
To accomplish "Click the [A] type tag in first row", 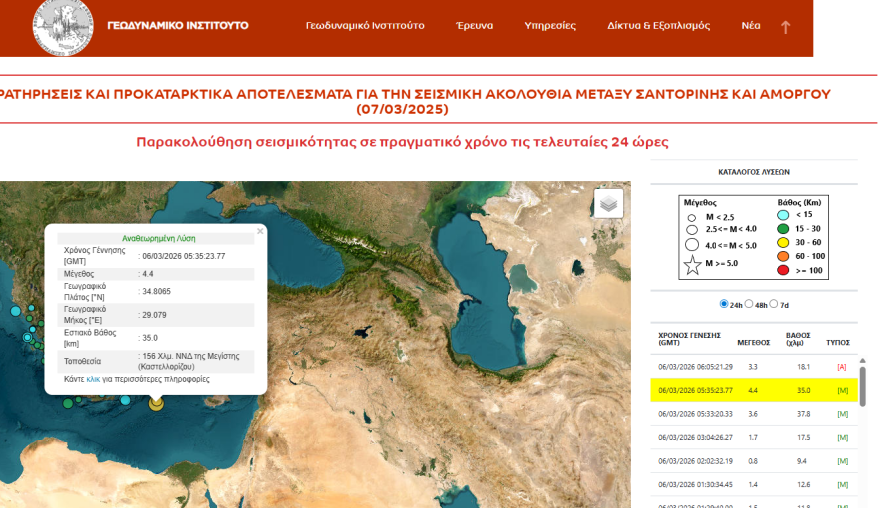I will [x=841, y=367].
